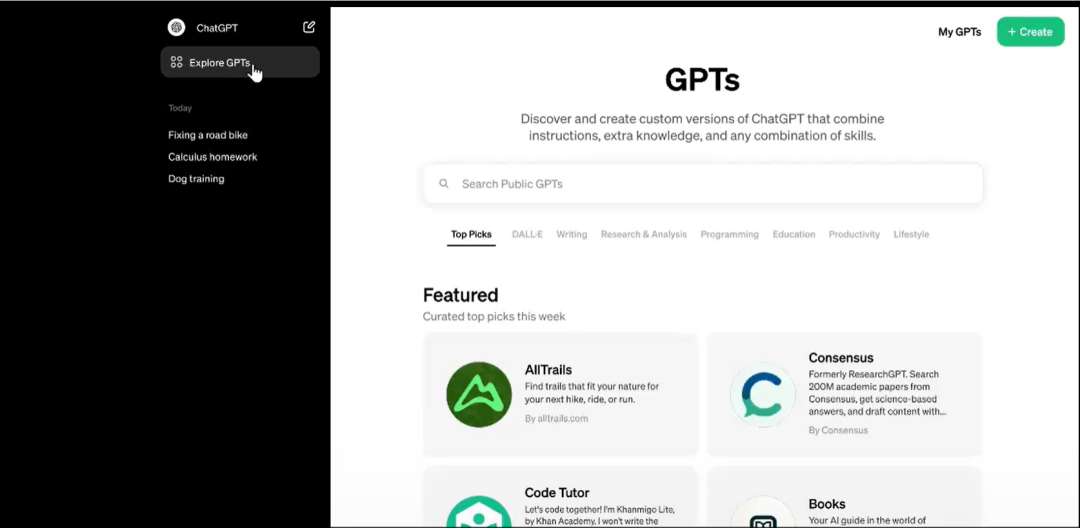The width and height of the screenshot is (1080, 528).
Task: Click the Discover and create custom versions text
Action: click(703, 127)
